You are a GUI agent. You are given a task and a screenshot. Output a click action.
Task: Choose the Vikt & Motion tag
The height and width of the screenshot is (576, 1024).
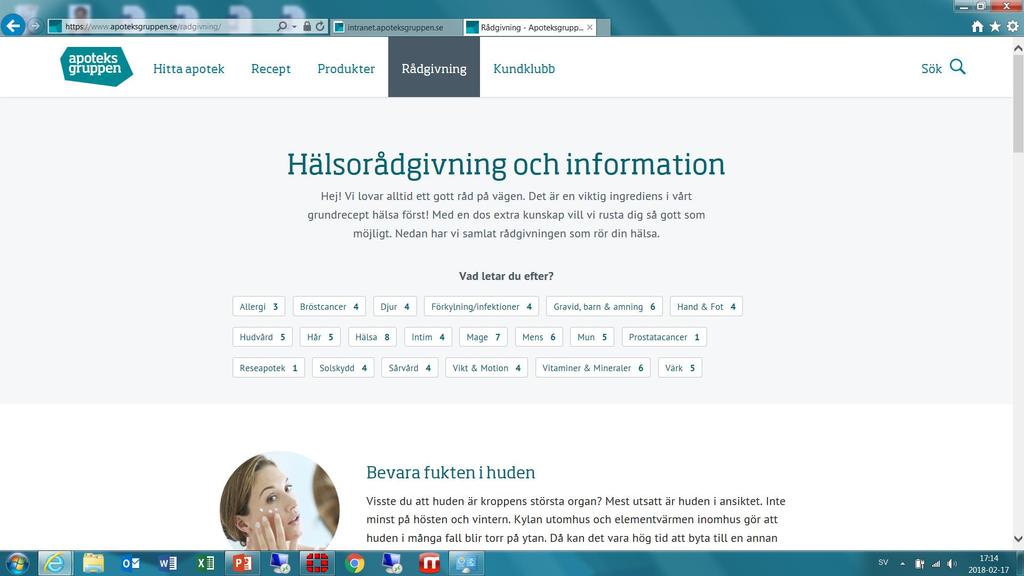point(487,368)
